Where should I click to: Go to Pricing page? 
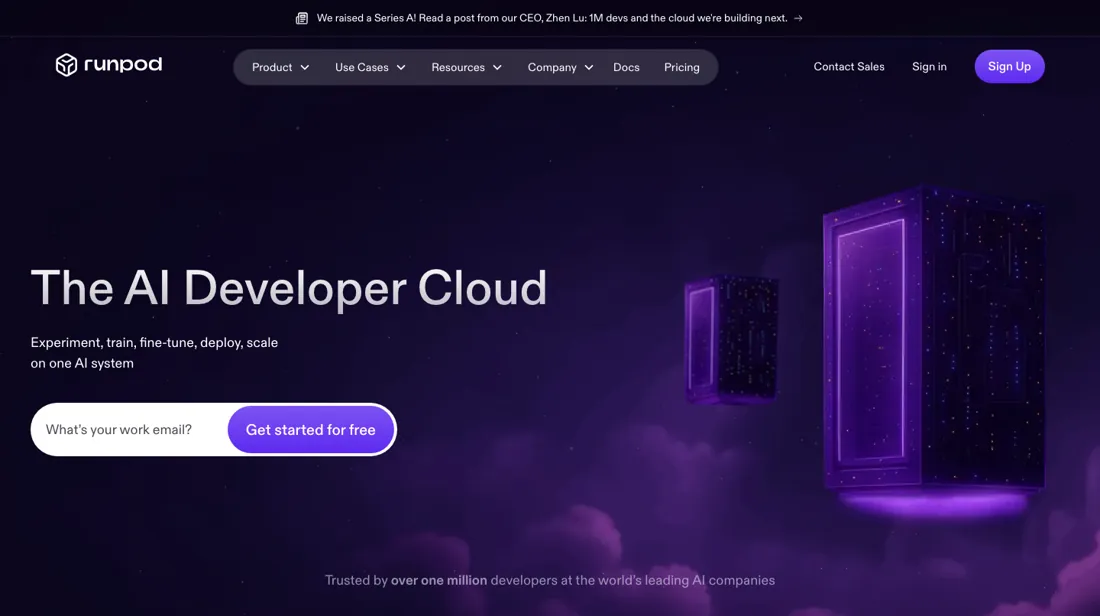[682, 67]
